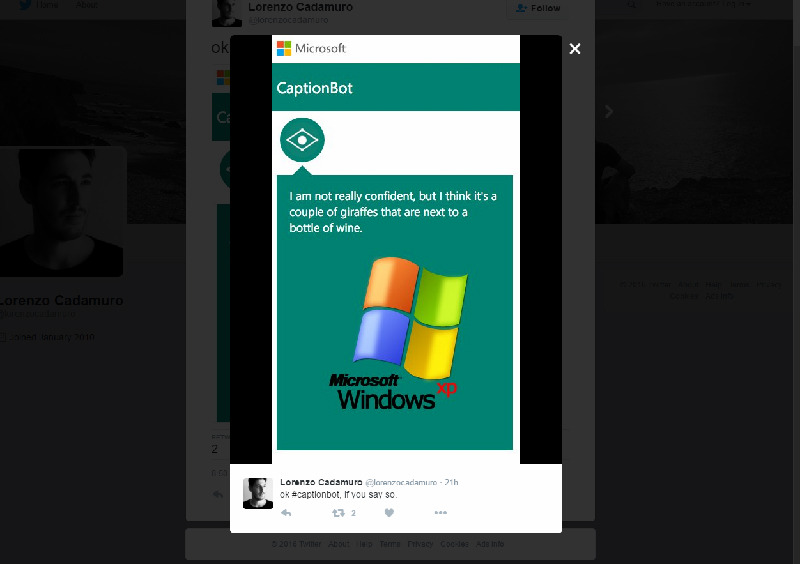Open the Privacy link in the footer

click(x=421, y=544)
